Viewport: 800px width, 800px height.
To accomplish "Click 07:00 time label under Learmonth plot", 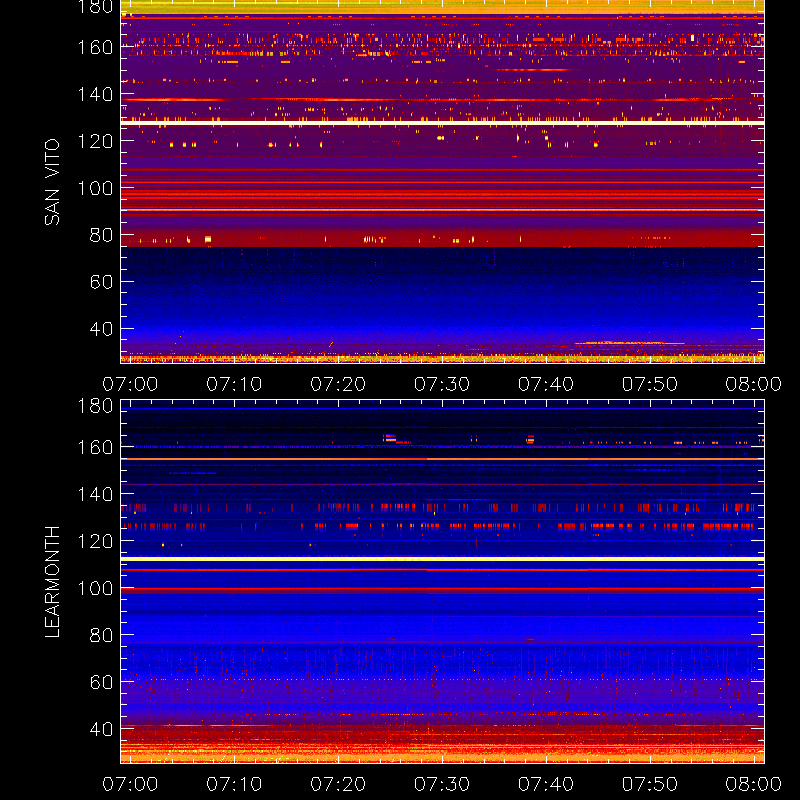I will click(x=130, y=784).
